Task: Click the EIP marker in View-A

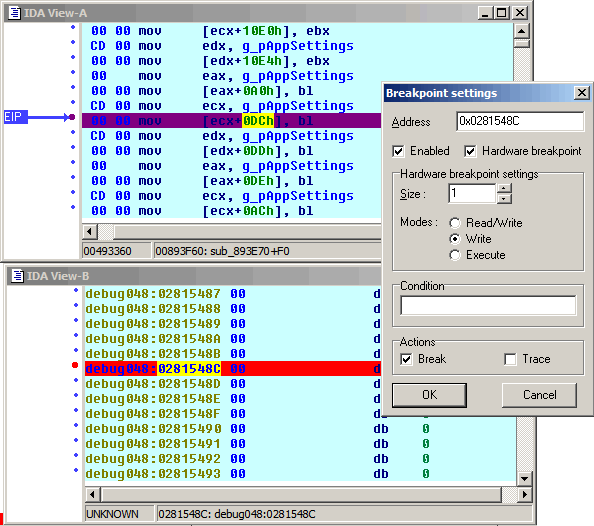Action: coord(15,117)
